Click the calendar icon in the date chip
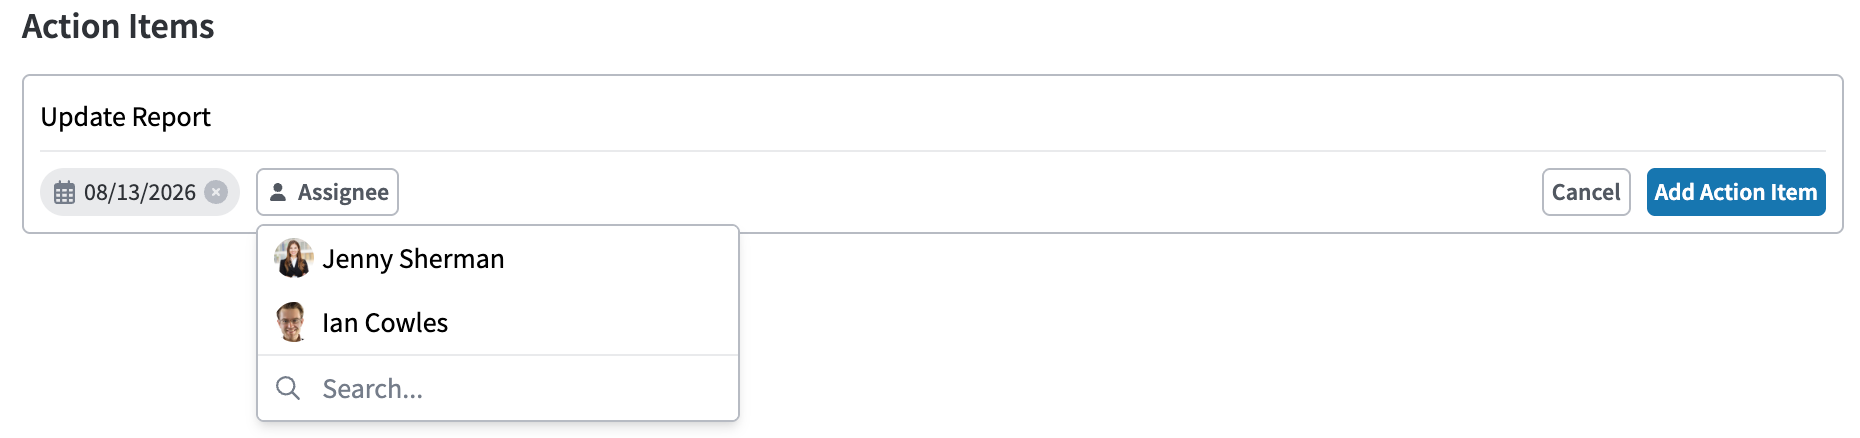Viewport: 1860px width, 438px height. click(x=64, y=192)
